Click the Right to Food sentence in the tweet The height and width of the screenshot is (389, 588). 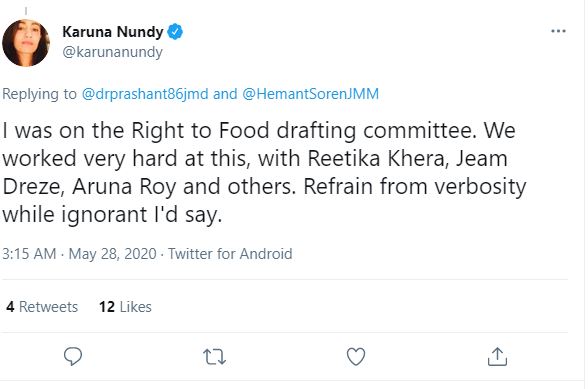pos(240,131)
